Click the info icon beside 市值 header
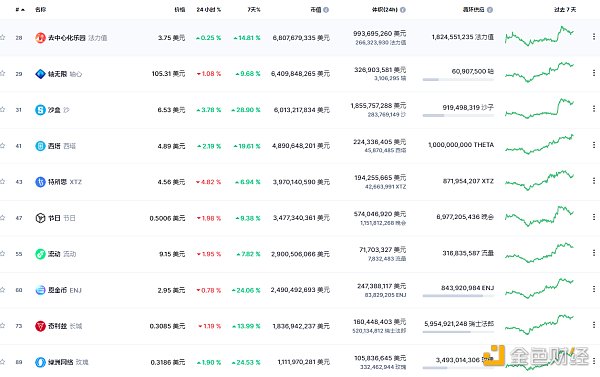The width and height of the screenshot is (600, 377). coord(326,10)
